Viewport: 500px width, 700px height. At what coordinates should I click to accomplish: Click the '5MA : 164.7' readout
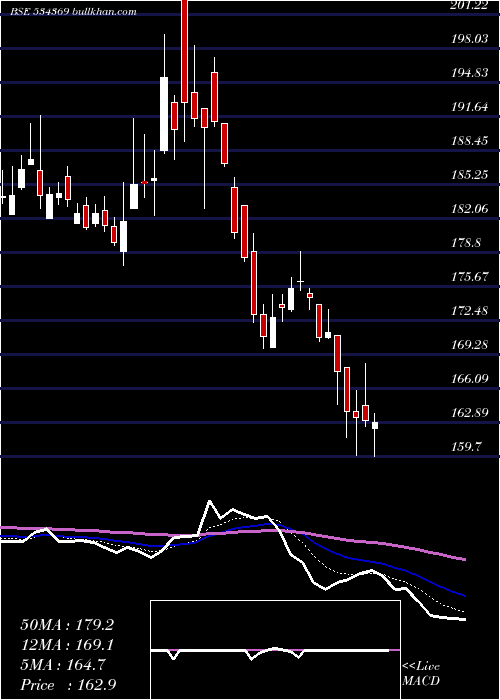click(63, 665)
